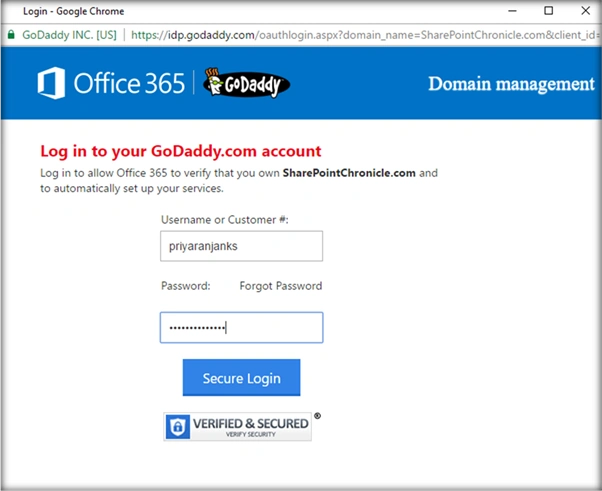Click the 'Password:' label
This screenshot has width=602, height=491.
click(186, 286)
